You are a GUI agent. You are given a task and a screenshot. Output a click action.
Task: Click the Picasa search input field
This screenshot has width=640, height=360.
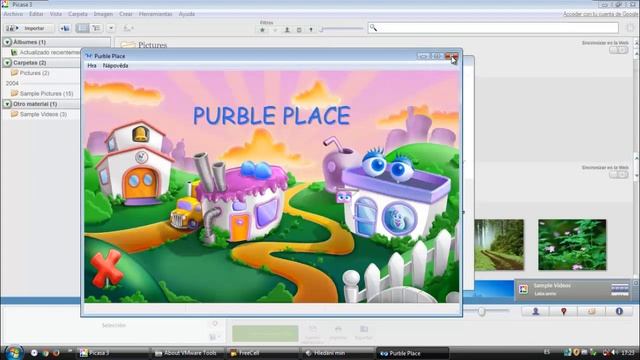click(493, 28)
